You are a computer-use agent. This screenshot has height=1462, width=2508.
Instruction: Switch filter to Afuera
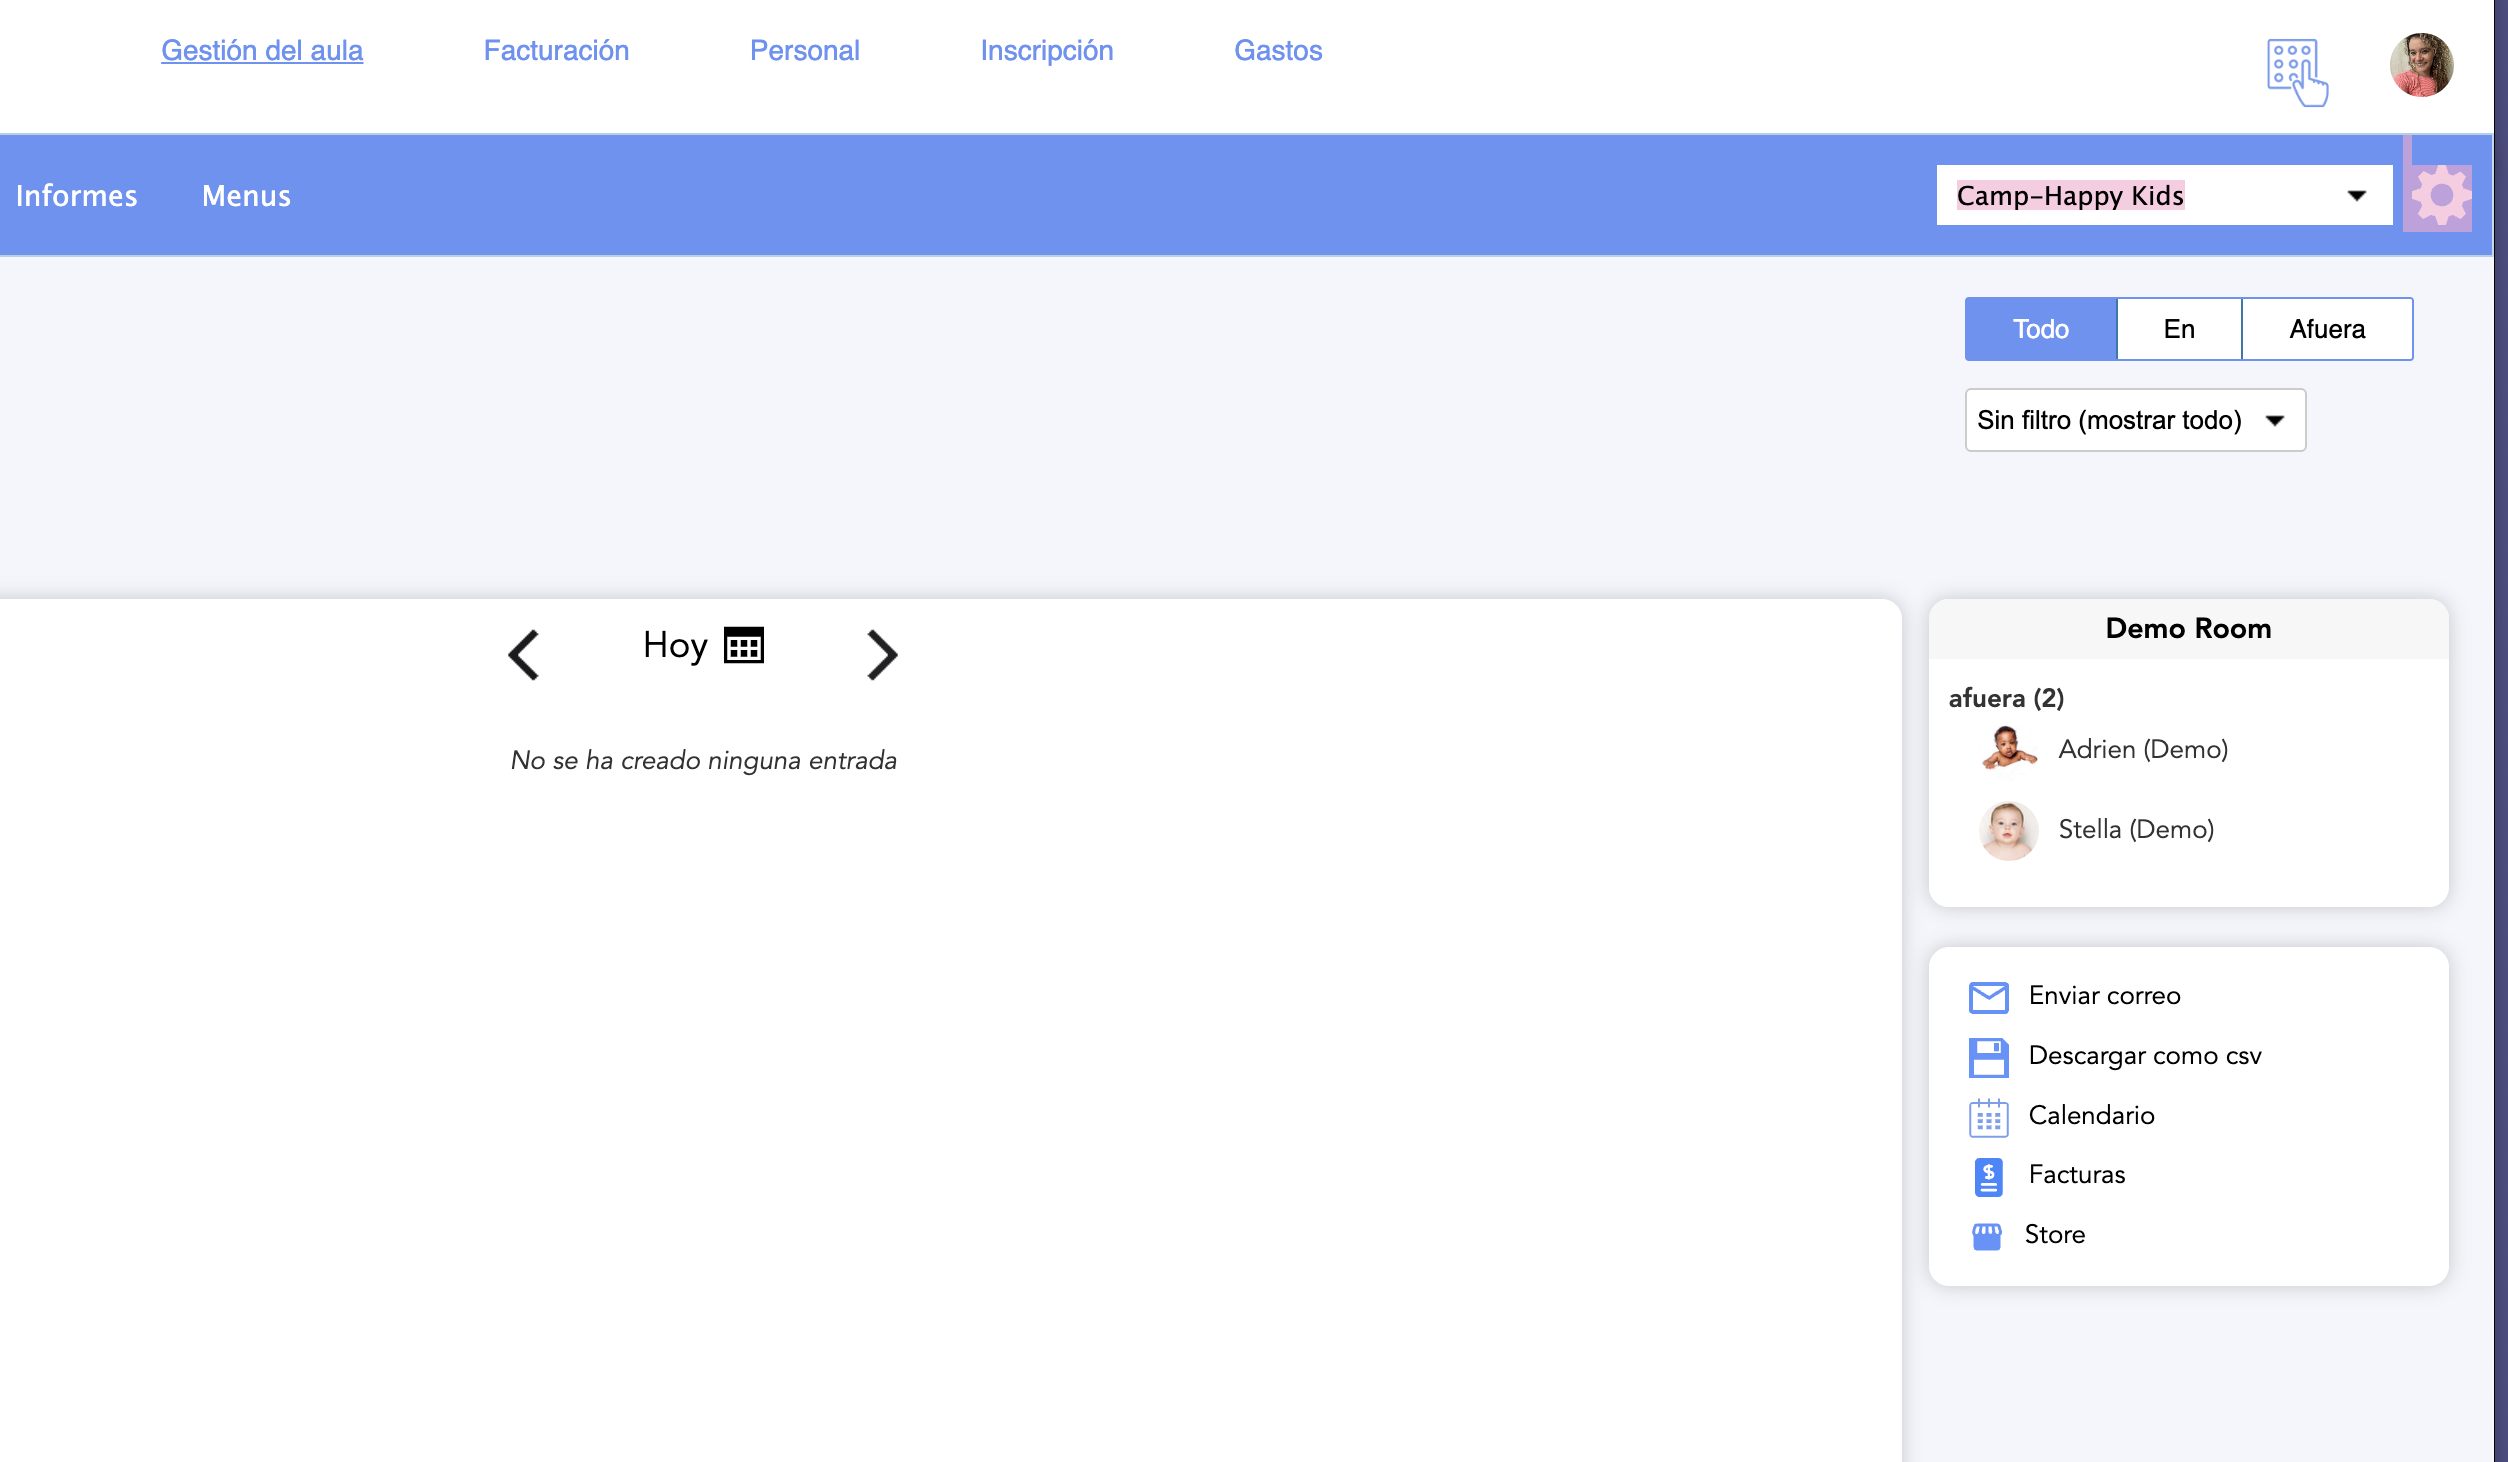pos(2327,329)
